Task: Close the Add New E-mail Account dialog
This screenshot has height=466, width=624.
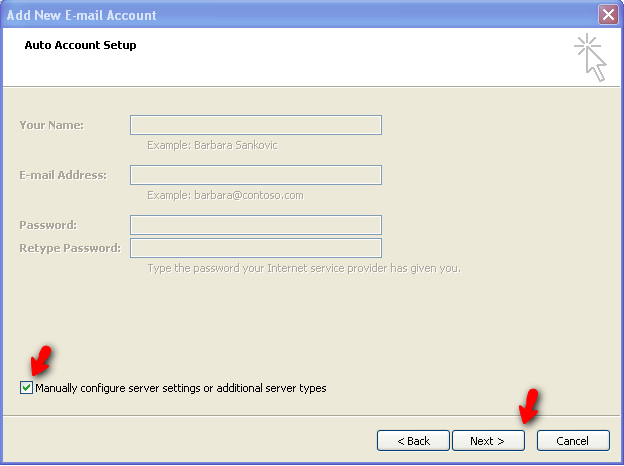Action: coord(607,15)
